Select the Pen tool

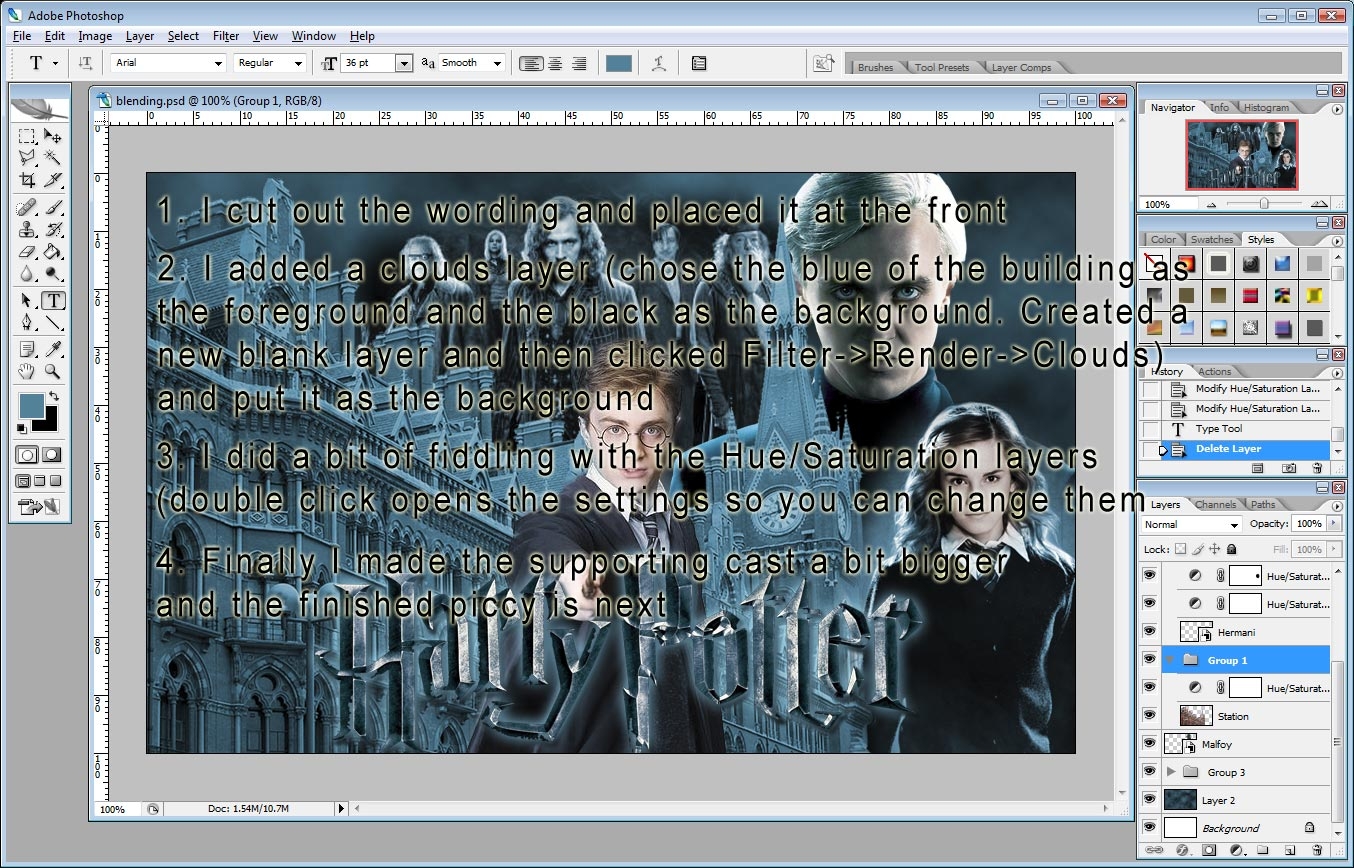coord(28,323)
